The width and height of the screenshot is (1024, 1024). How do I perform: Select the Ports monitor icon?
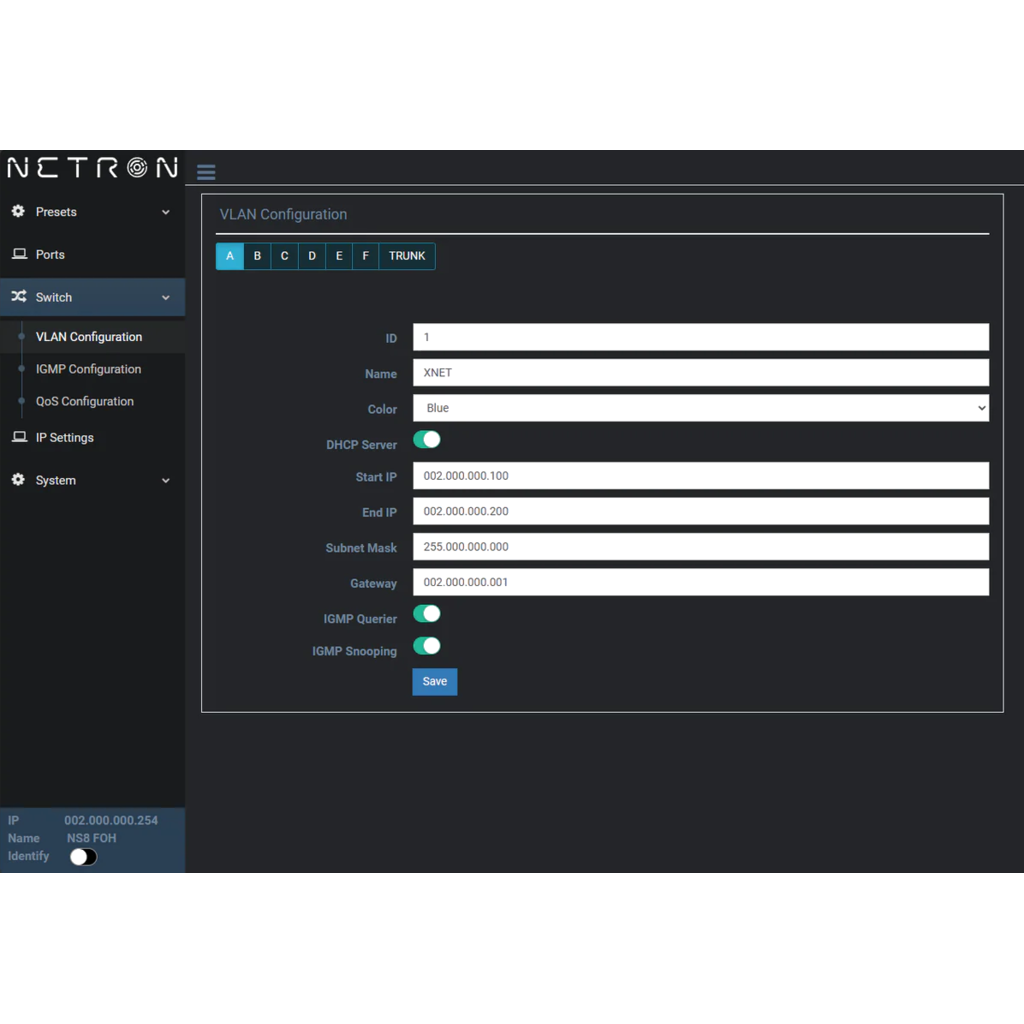click(x=18, y=254)
